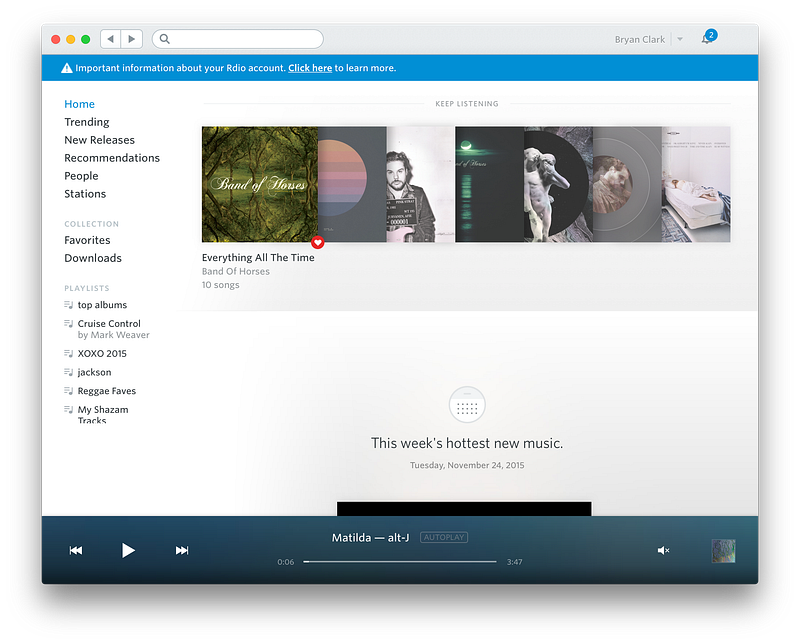The image size is (800, 644).
Task: Click the calendar icon above hottest music
Action: tap(467, 405)
